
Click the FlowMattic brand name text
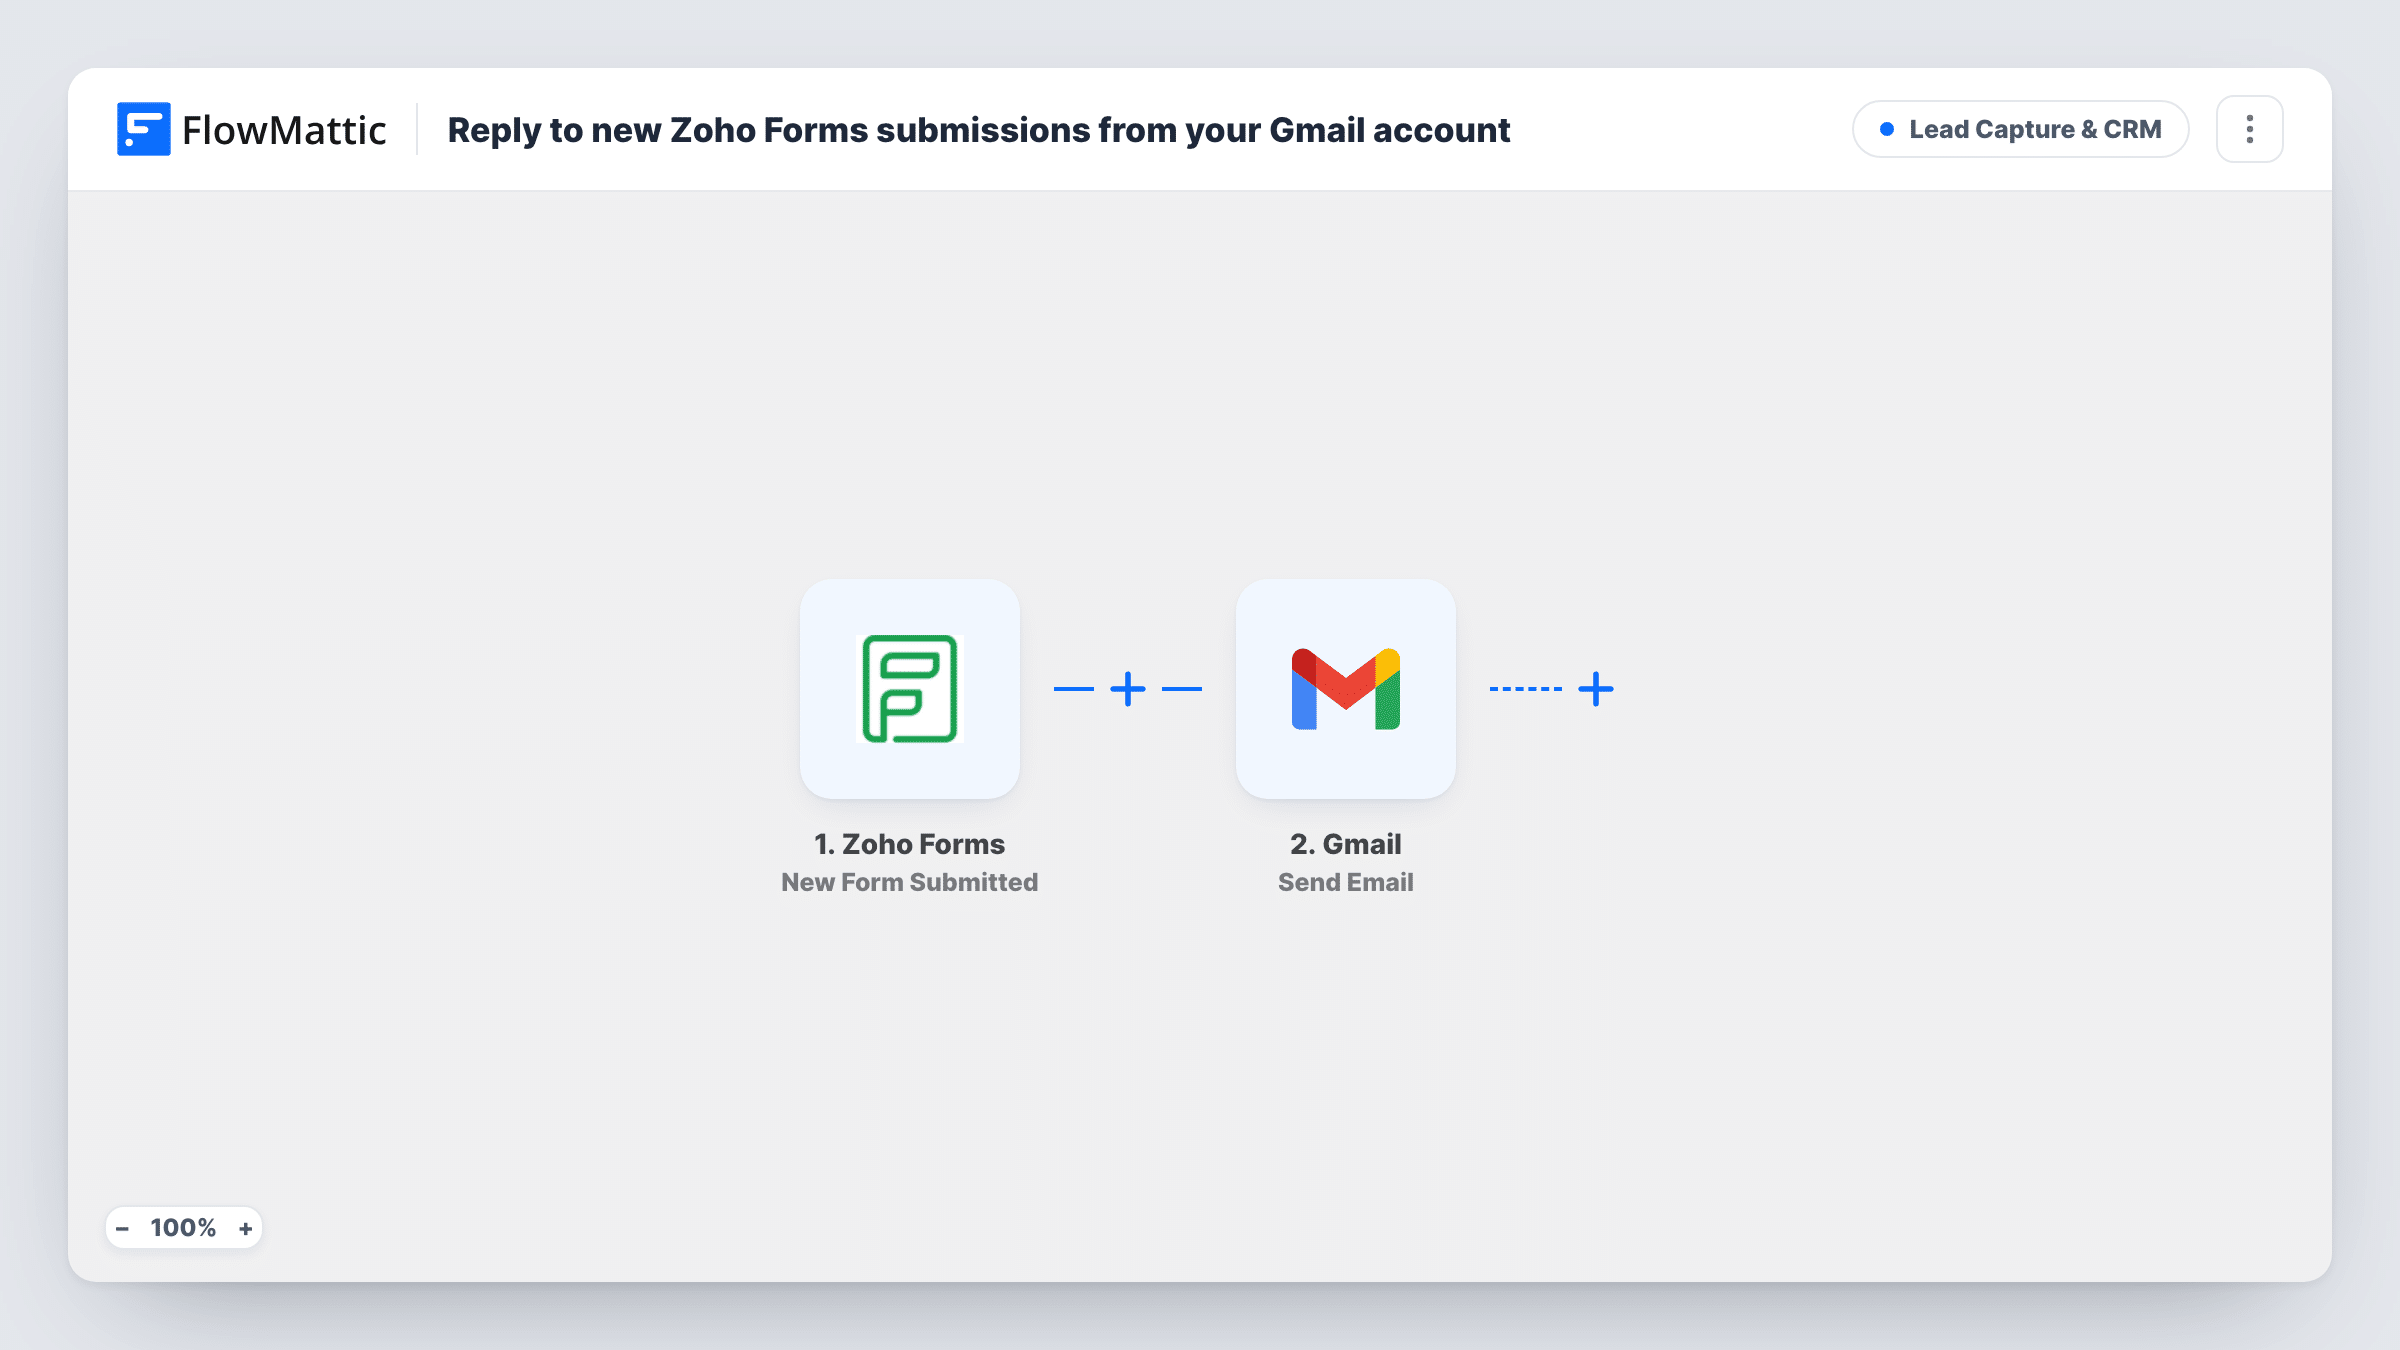[x=284, y=130]
